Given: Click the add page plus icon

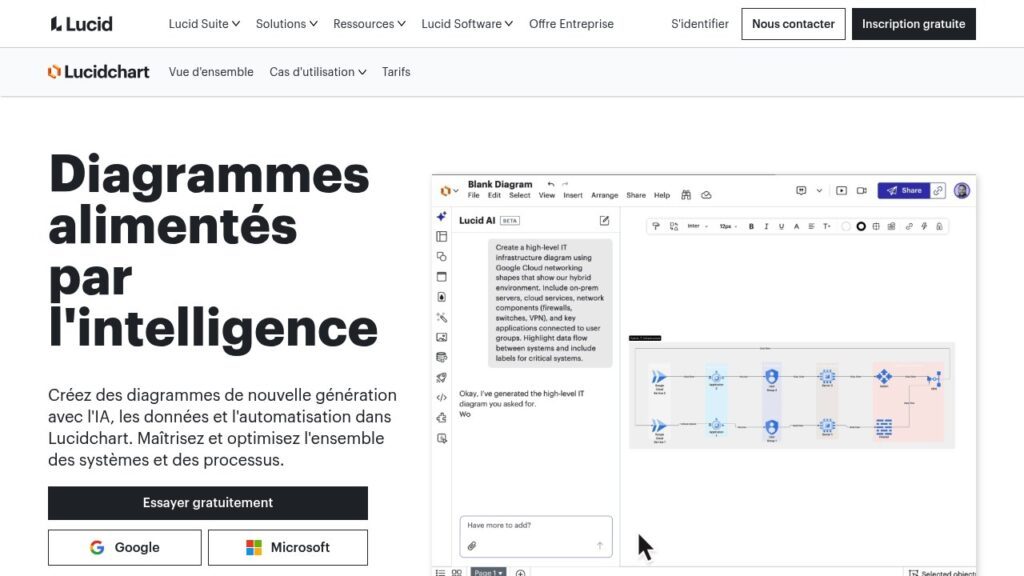Looking at the screenshot, I should click(x=520, y=573).
